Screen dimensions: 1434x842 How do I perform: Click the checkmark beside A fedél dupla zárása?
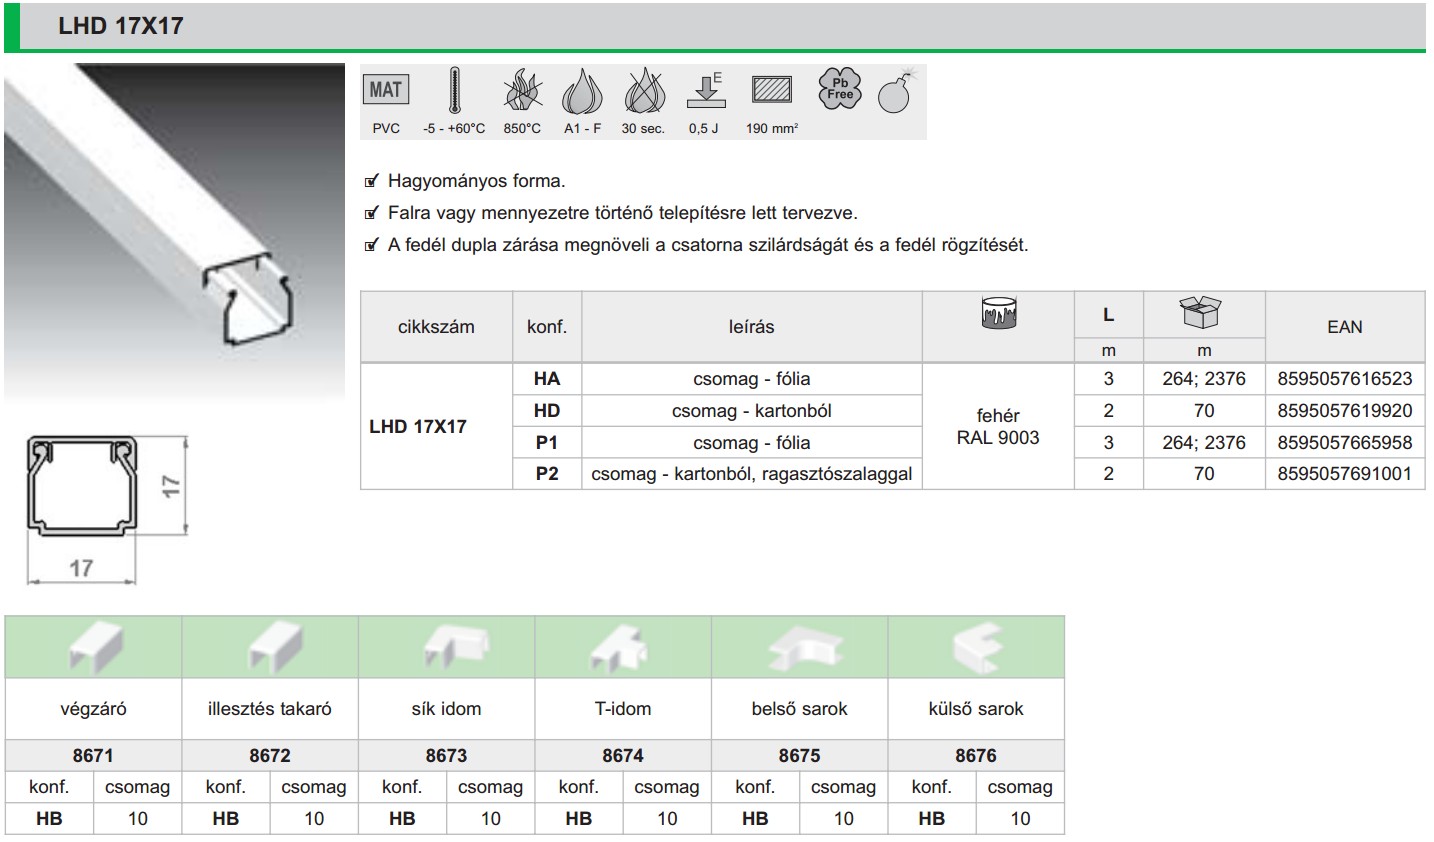372,245
